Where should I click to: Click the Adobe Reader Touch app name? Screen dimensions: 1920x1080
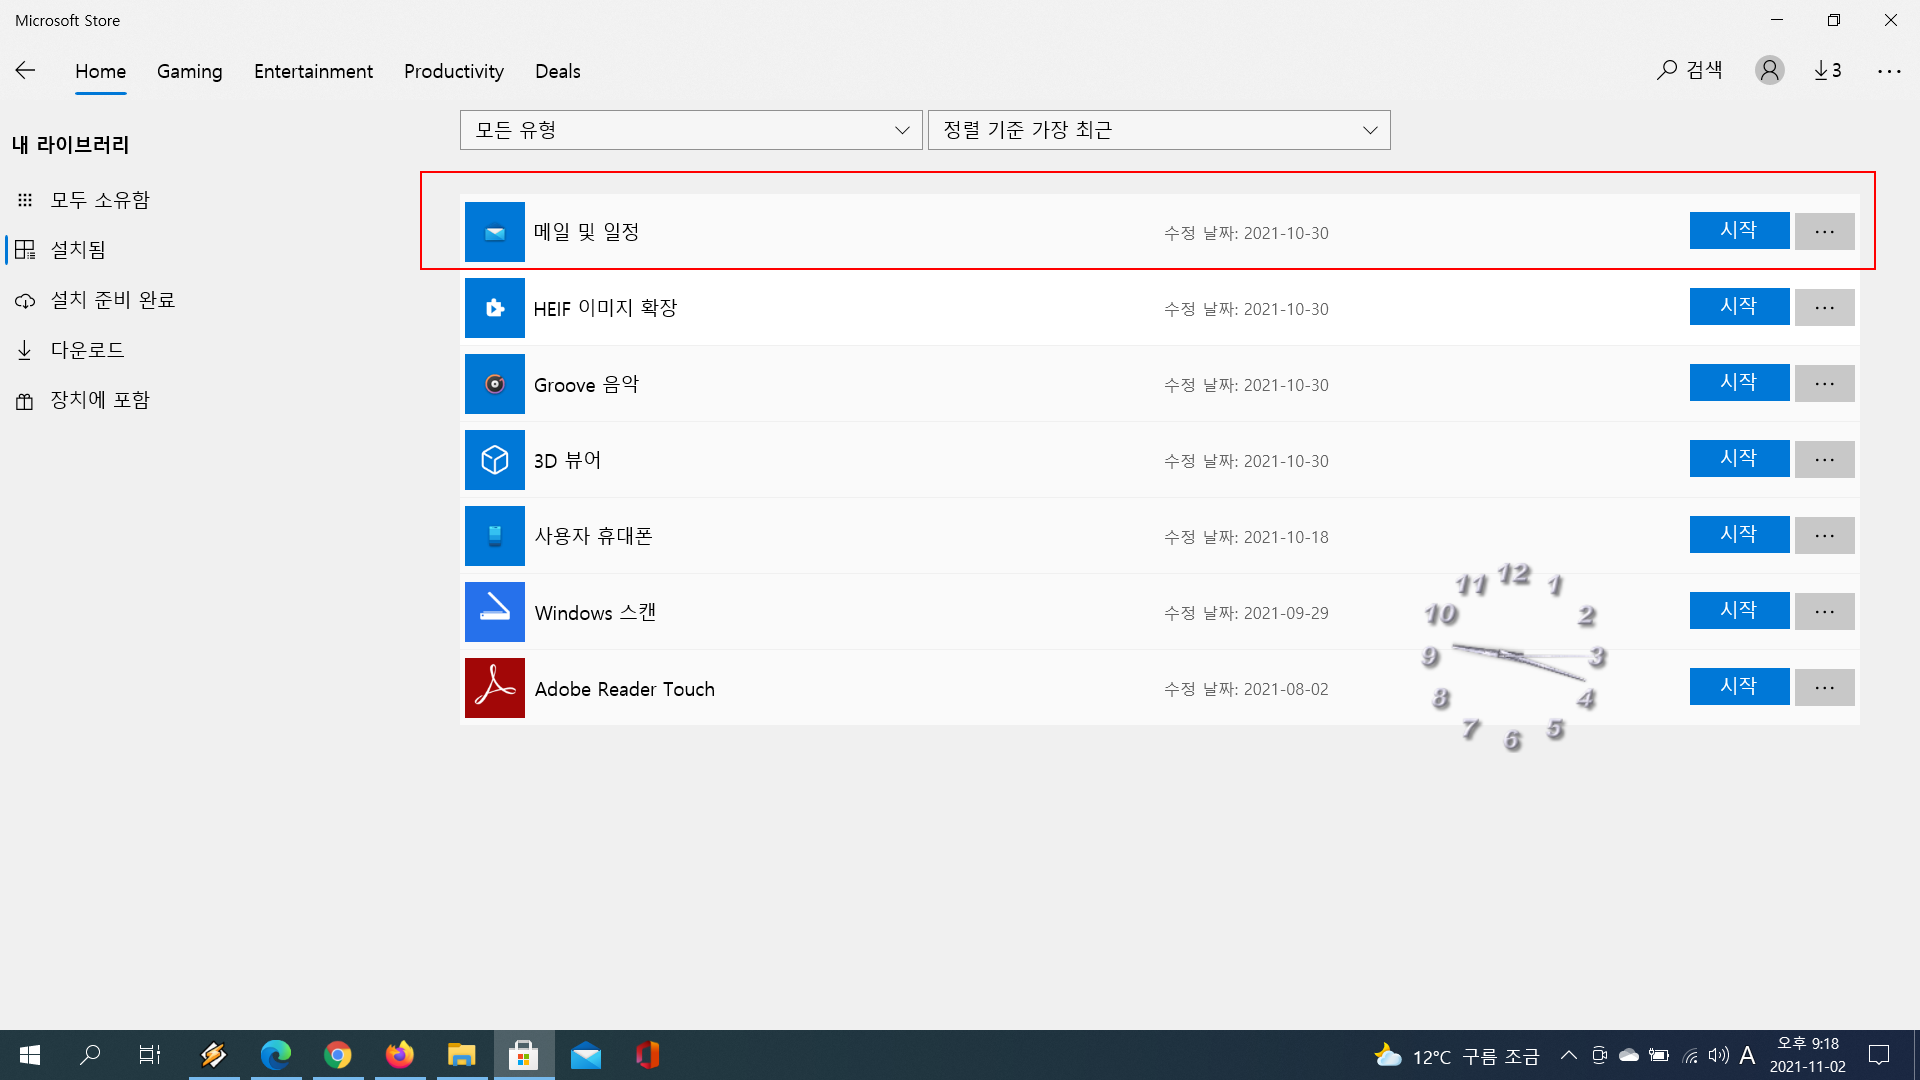624,689
